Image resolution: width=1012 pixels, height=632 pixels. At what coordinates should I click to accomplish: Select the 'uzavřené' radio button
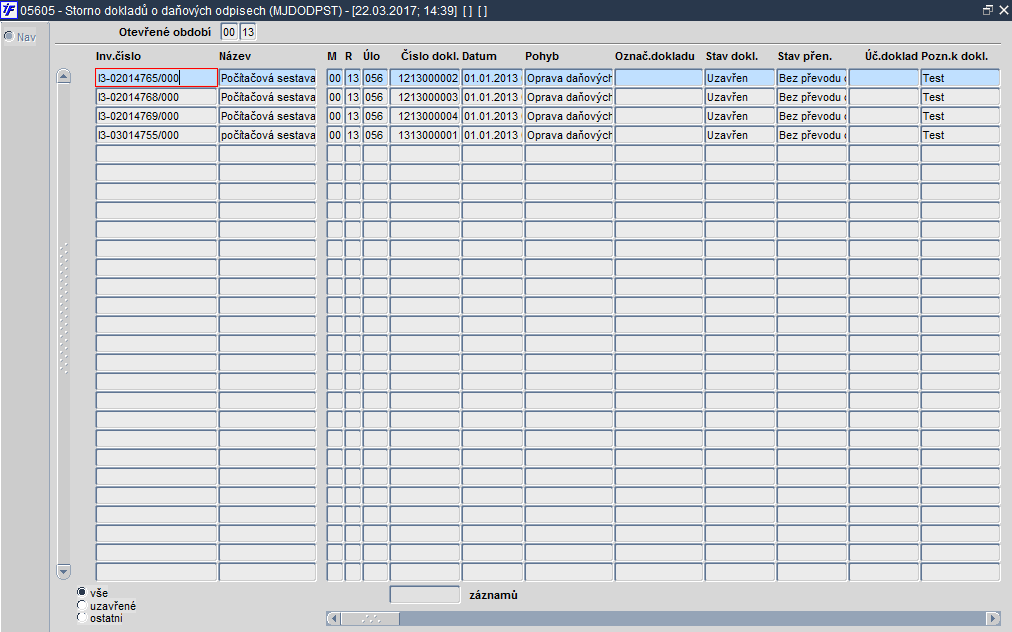click(x=81, y=606)
